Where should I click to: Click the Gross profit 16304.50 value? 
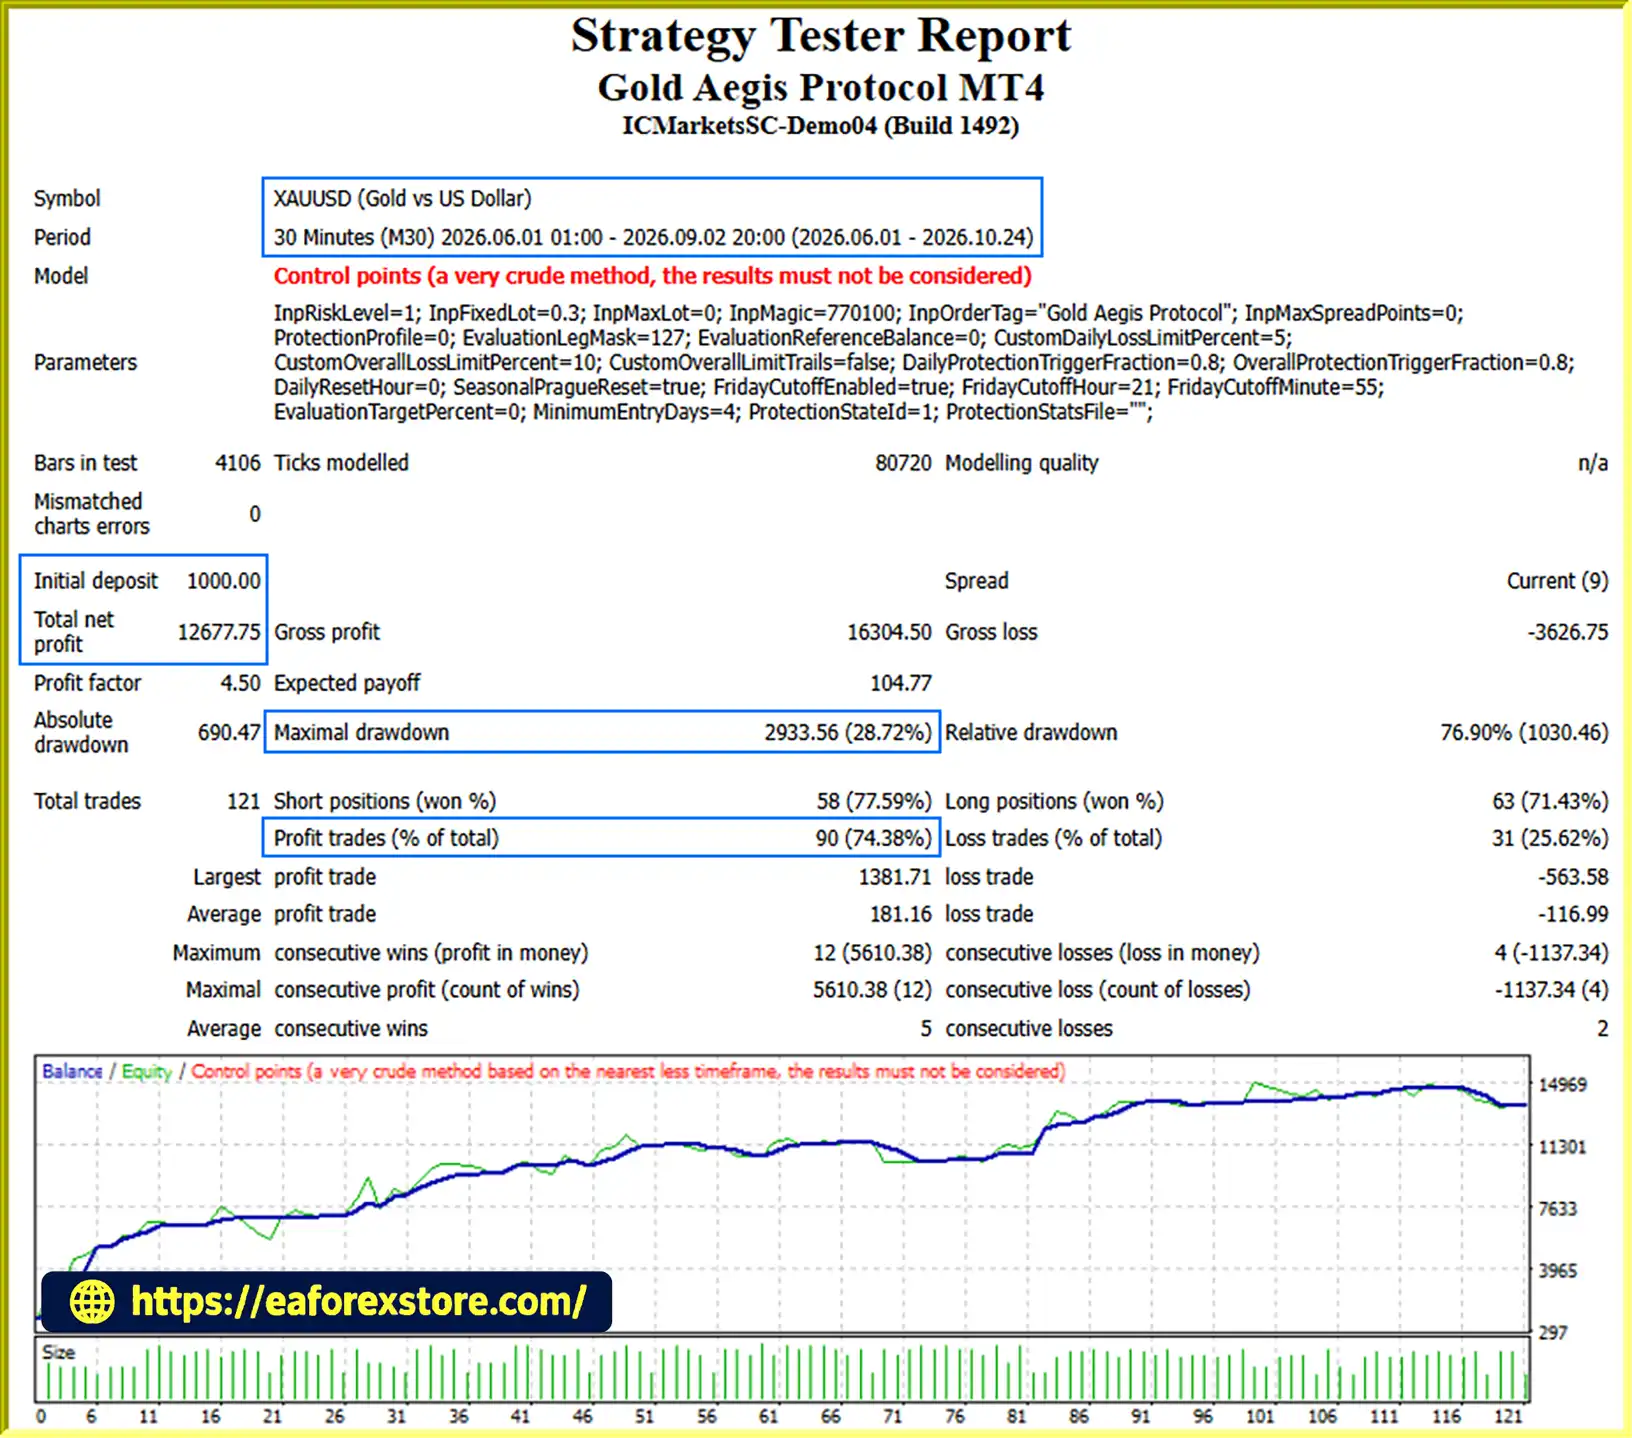click(889, 632)
